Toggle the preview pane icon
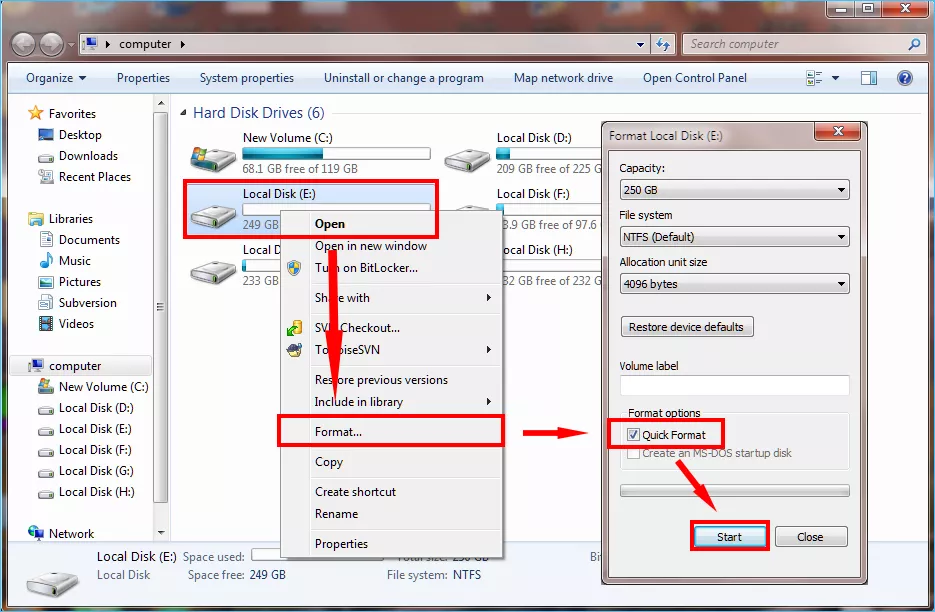 (x=869, y=78)
